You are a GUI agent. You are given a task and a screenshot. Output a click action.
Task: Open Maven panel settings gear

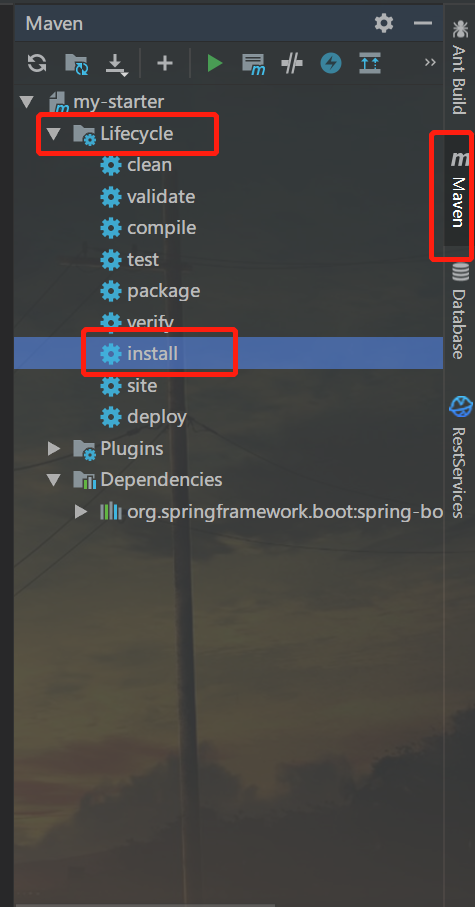(384, 23)
